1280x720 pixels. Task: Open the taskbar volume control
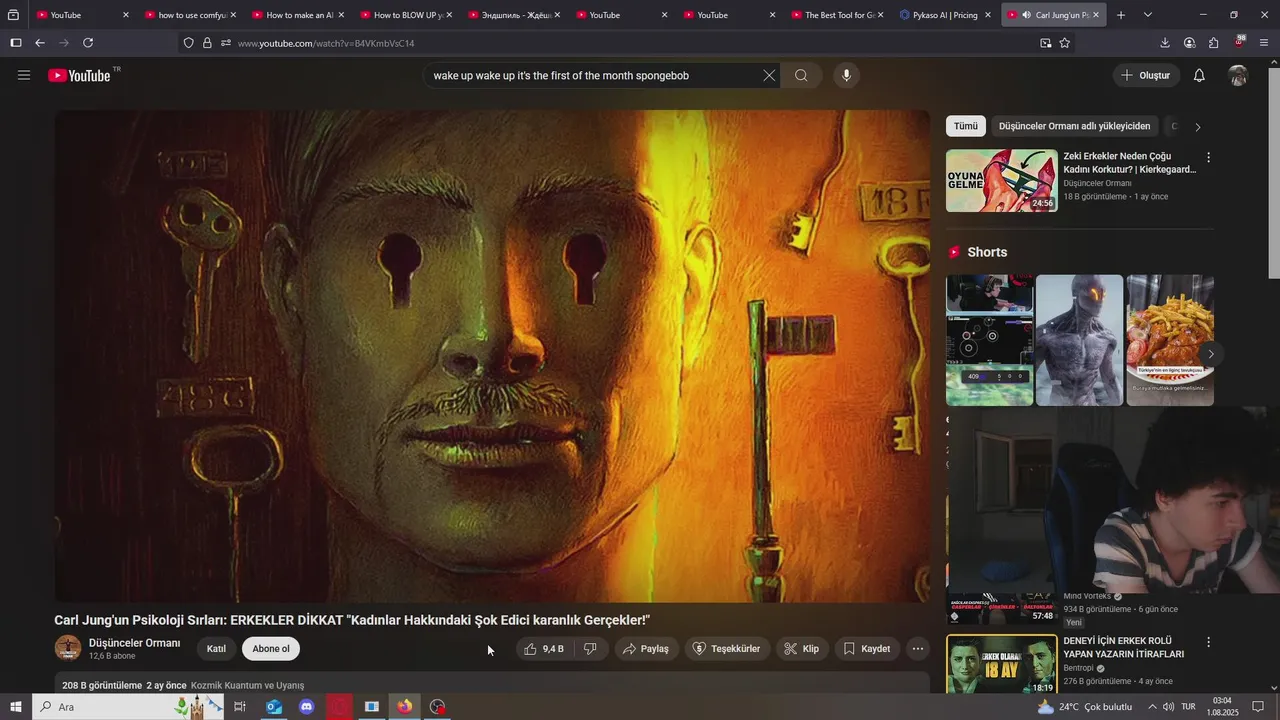tap(1167, 707)
